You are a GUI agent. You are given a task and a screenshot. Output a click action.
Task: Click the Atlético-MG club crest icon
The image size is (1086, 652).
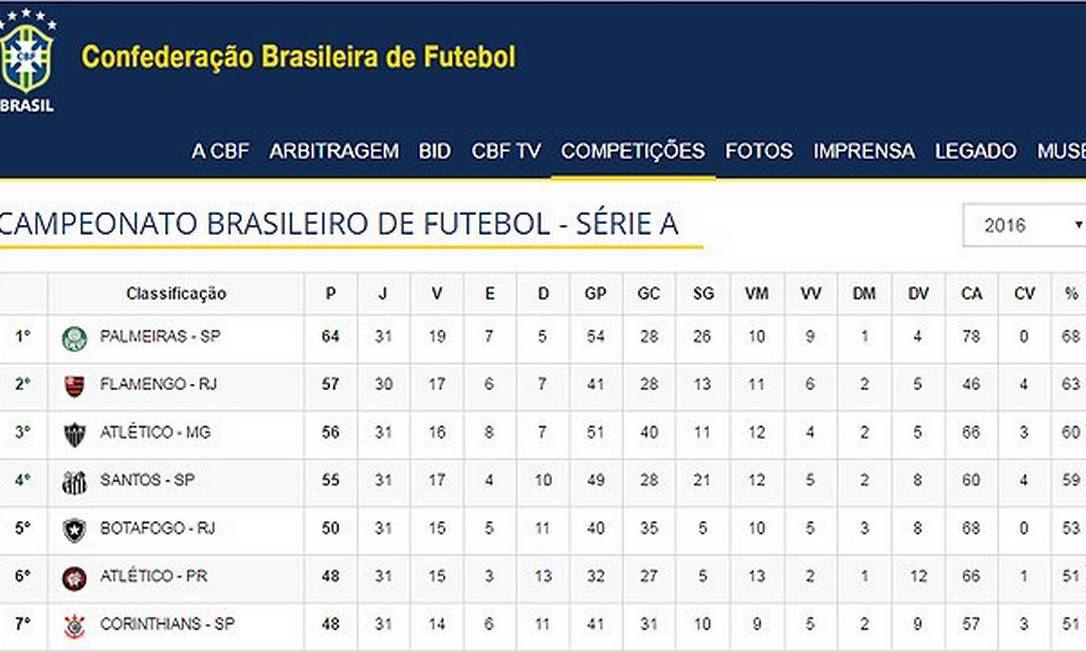(x=74, y=433)
